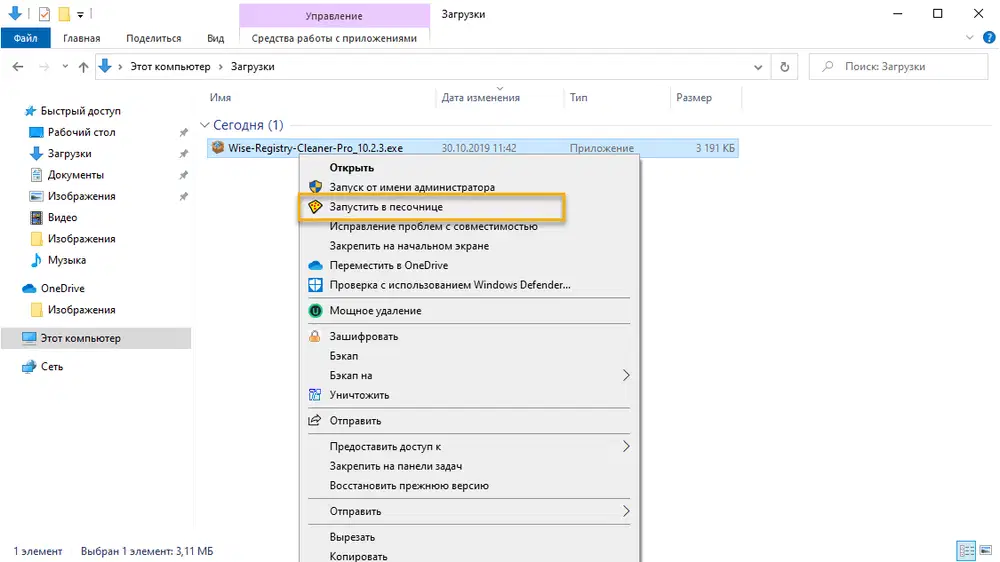Viewport: 1000px width, 562px height.
Task: Open the address bar history dropdown
Action: [759, 67]
